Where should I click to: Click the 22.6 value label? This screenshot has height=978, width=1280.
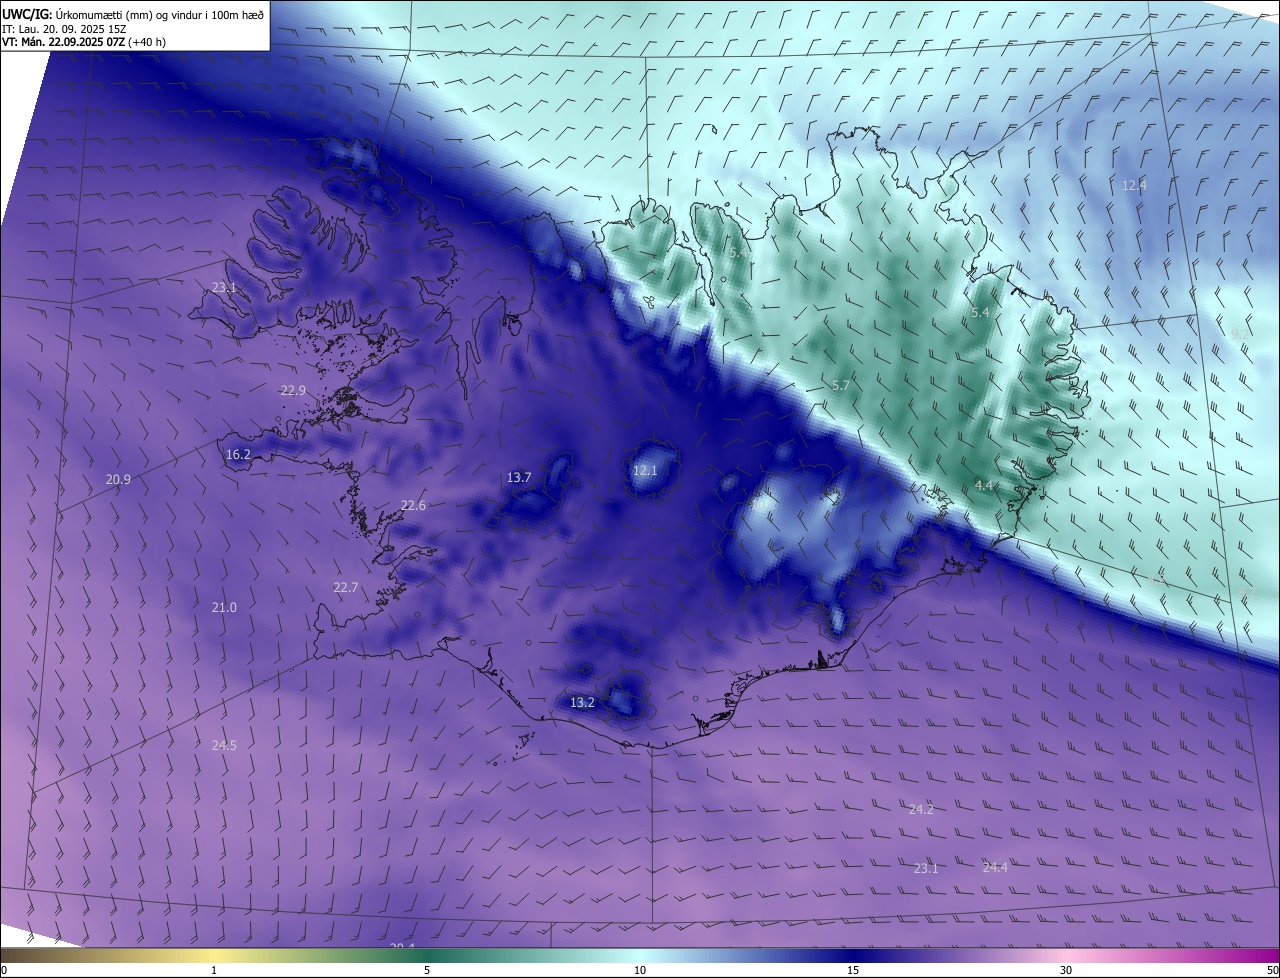pos(413,505)
